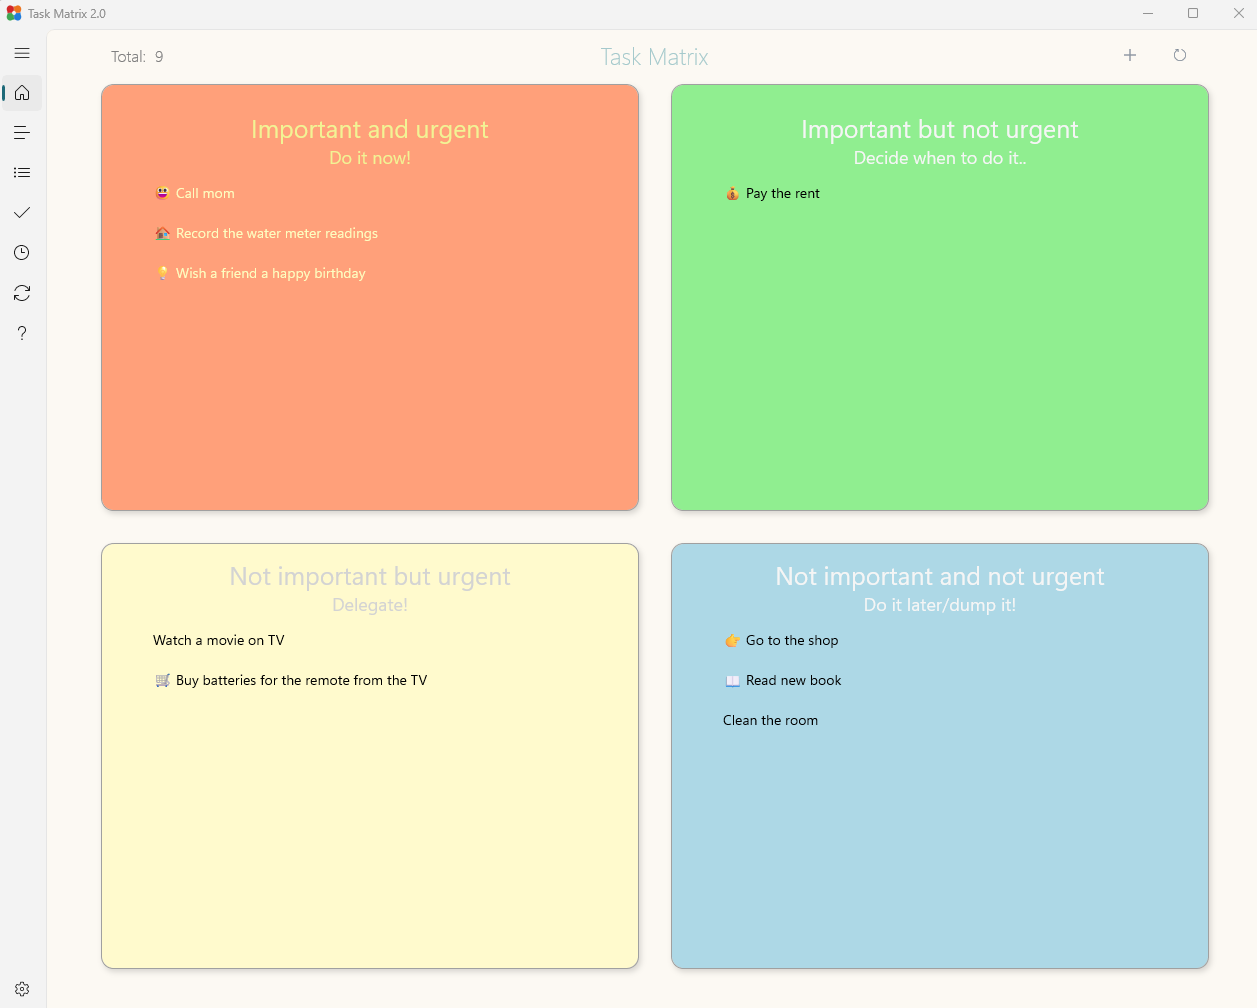Open the clock history view
This screenshot has height=1008, width=1257.
(x=22, y=253)
